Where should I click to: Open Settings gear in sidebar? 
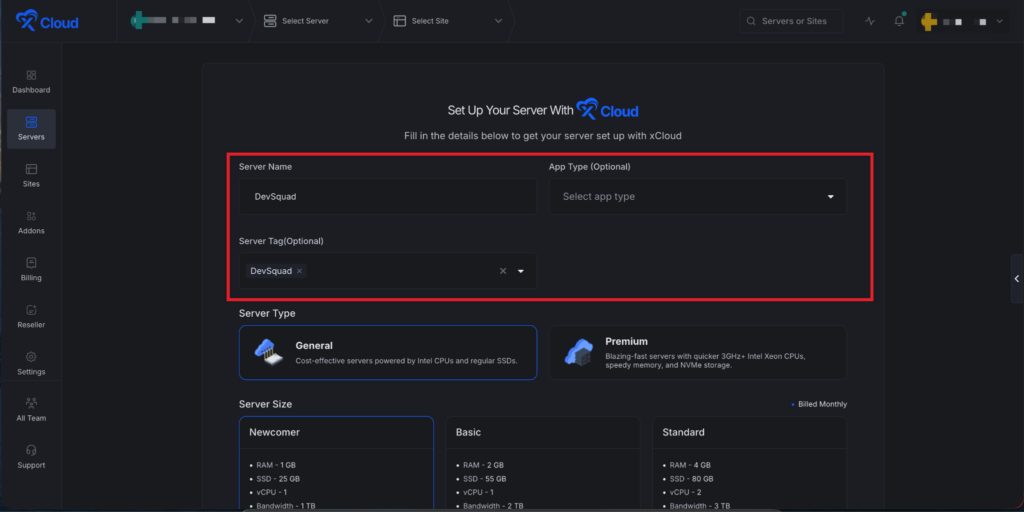click(x=31, y=363)
